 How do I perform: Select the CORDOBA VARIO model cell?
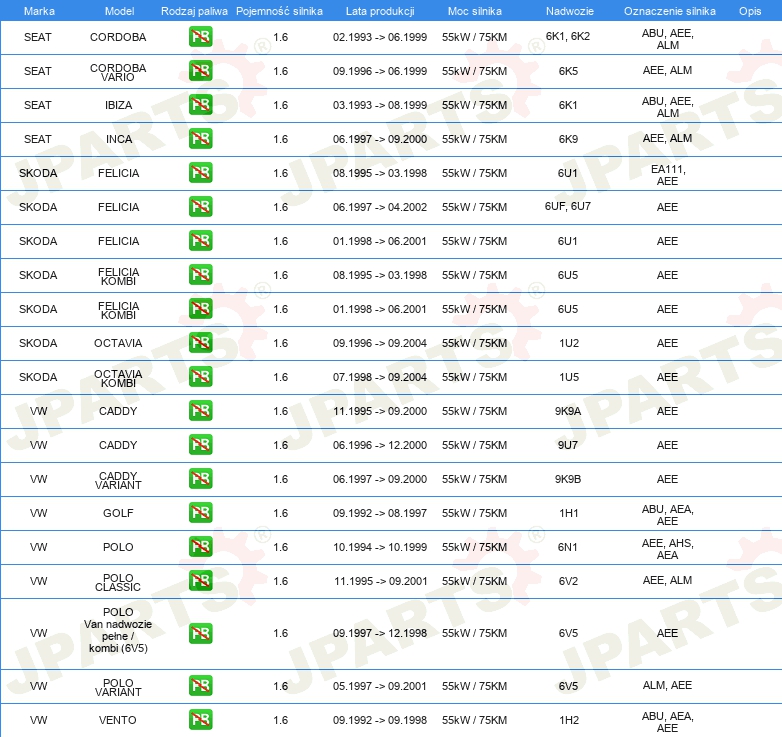(118, 72)
